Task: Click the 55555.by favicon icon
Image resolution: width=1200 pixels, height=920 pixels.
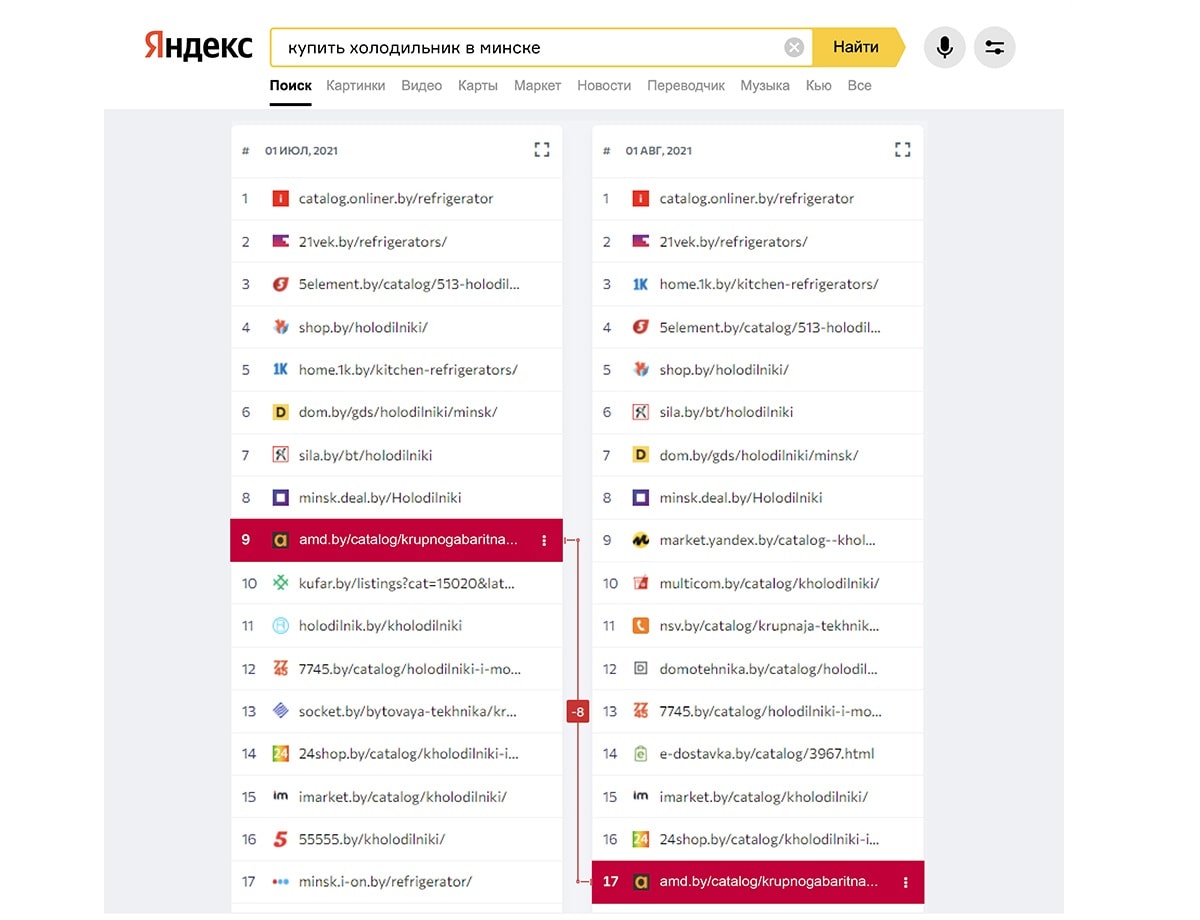Action: tap(280, 839)
